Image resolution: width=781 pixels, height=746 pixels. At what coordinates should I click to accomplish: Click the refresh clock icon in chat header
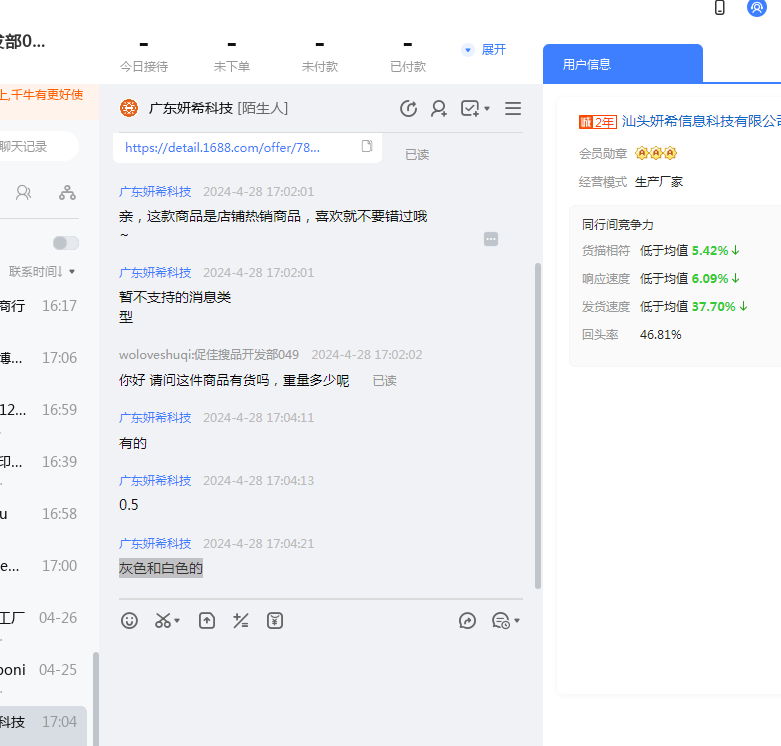tap(408, 109)
